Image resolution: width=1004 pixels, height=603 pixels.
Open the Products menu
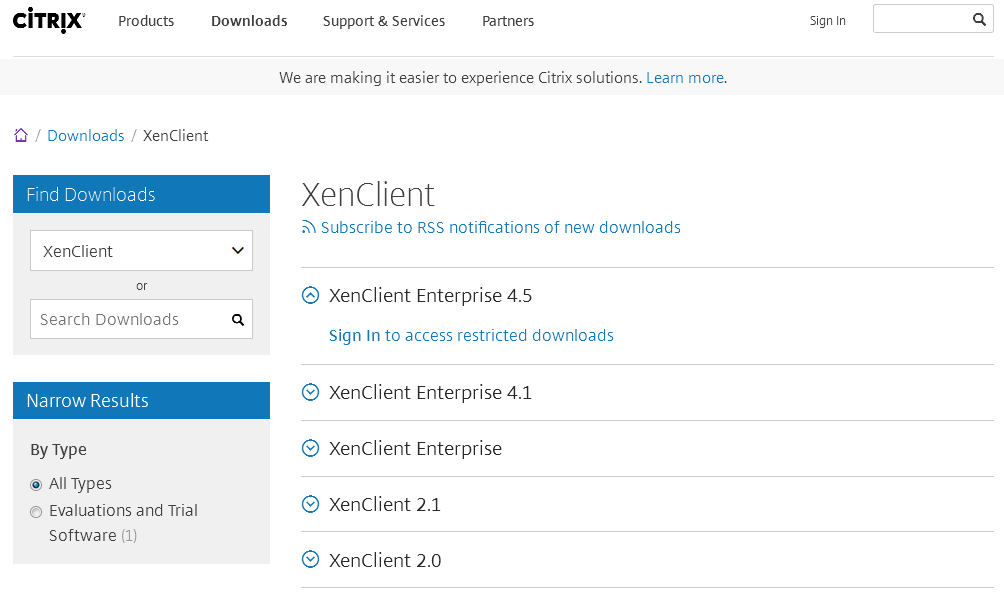(x=146, y=20)
